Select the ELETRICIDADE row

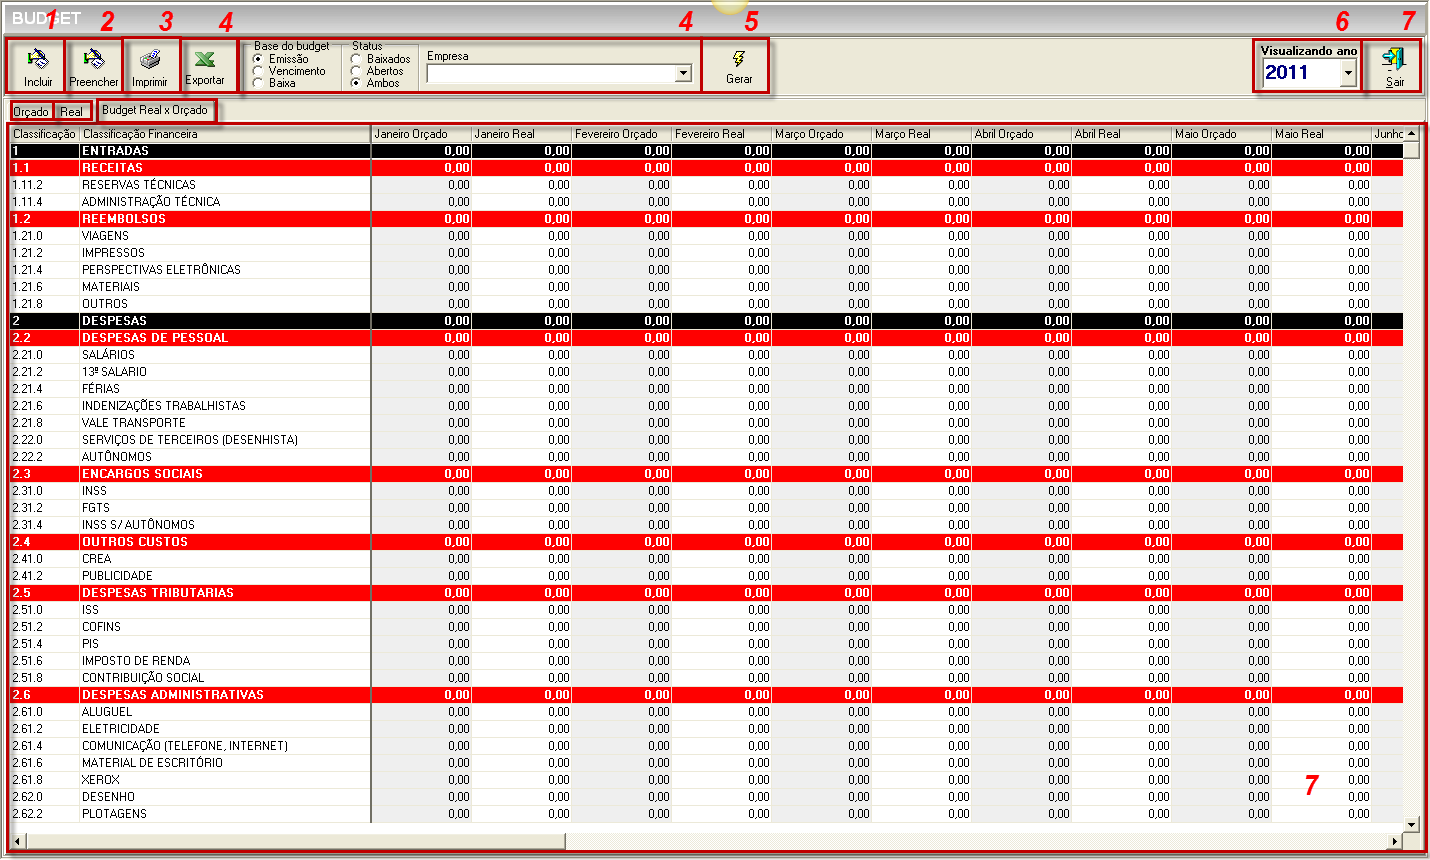[706, 729]
